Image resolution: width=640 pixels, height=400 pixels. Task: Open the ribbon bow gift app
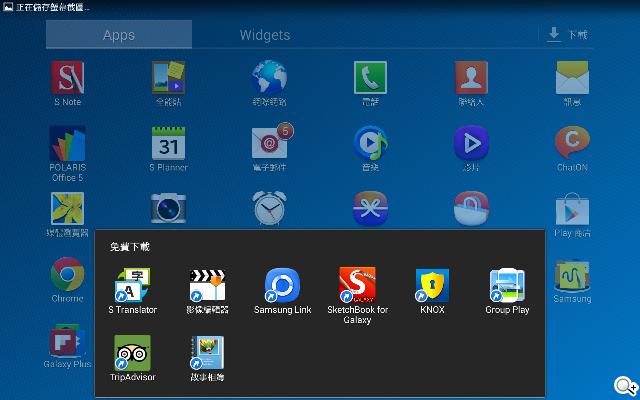370,208
